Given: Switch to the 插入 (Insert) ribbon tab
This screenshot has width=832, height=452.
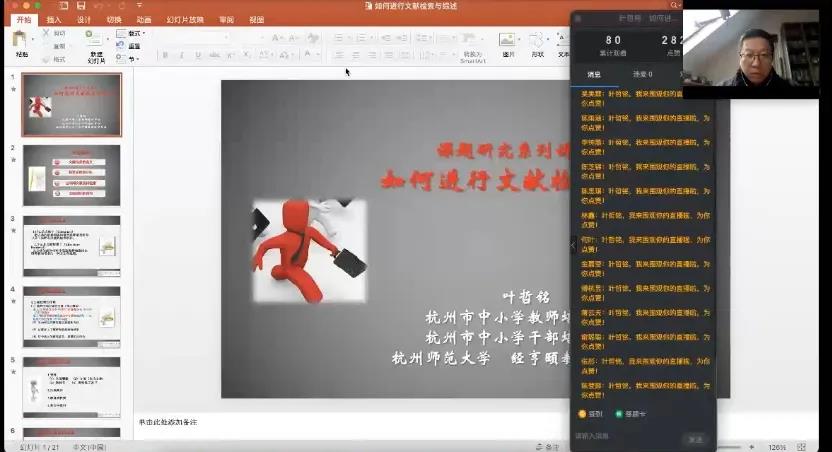Looking at the screenshot, I should coord(53,19).
